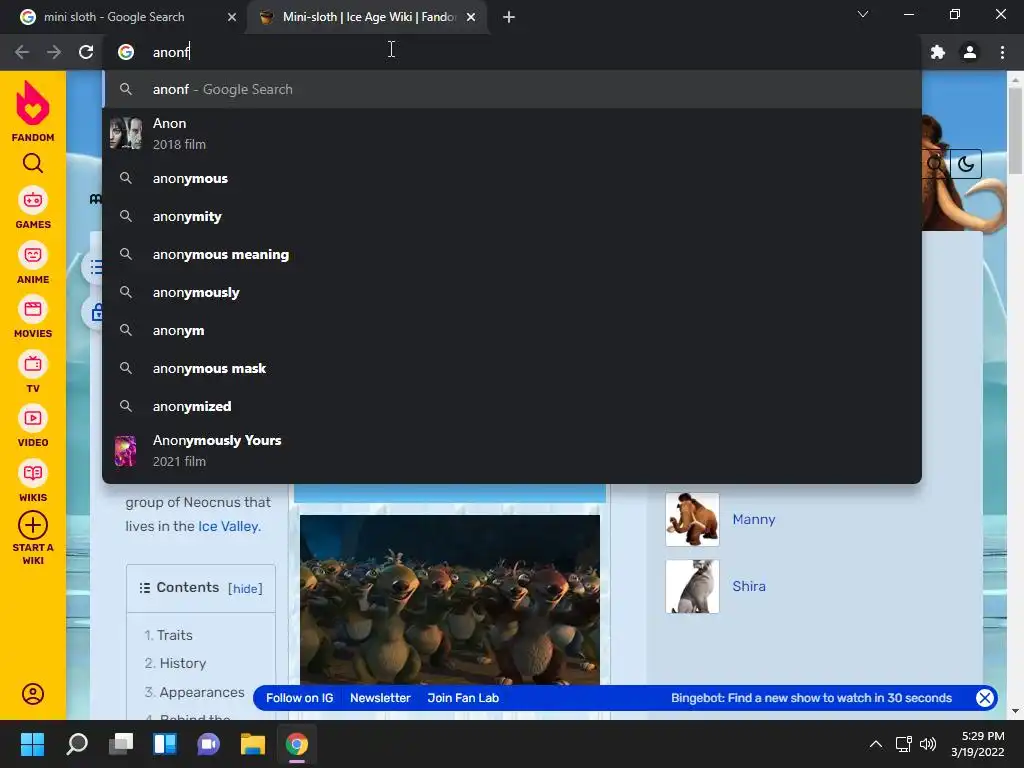Select the 'Anon 2018 film' suggestion
This screenshot has height=768, width=1024.
[x=512, y=133]
